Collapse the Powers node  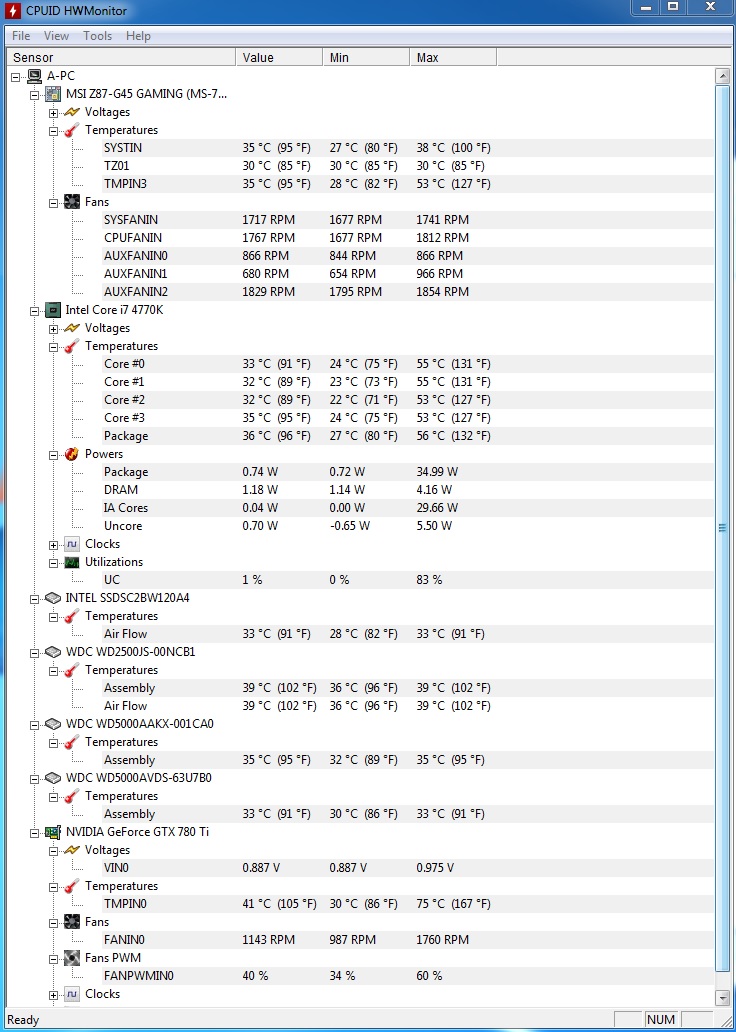[x=53, y=454]
